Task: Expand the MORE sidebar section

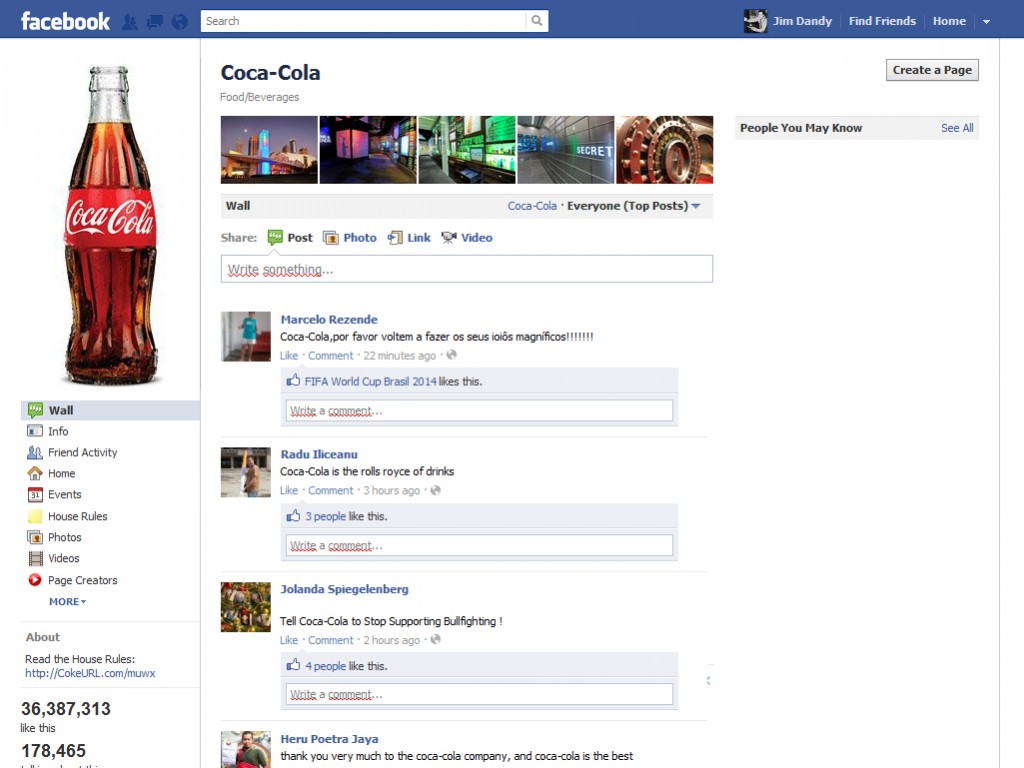Action: (67, 601)
